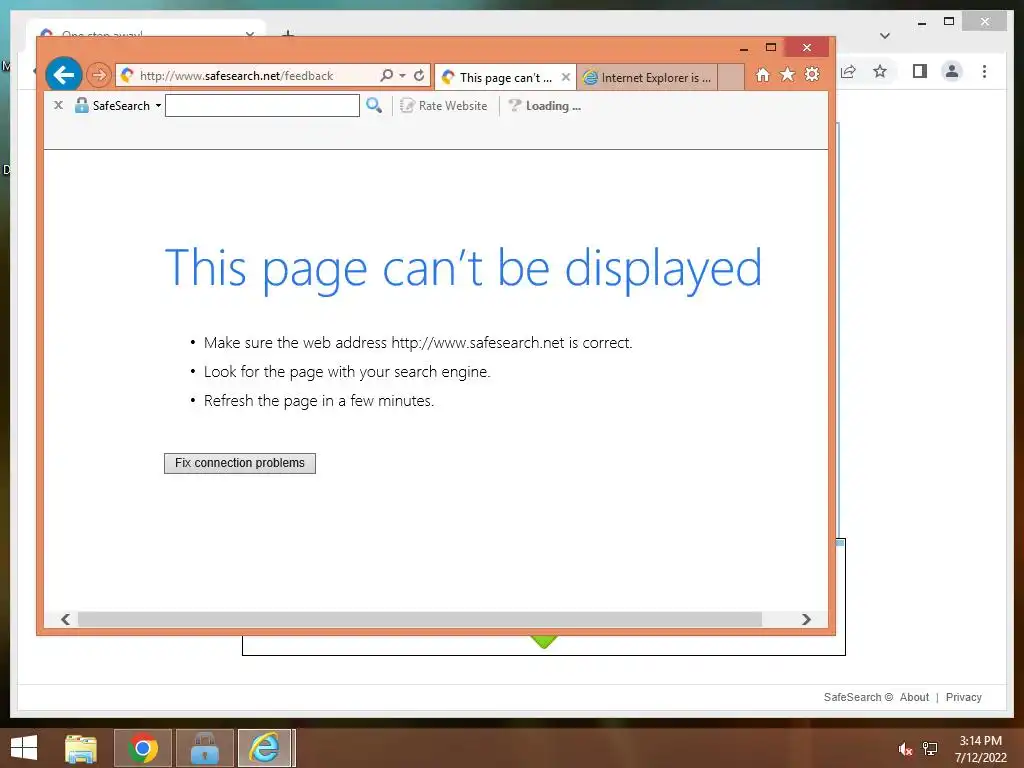Maximize the Internet Explorer window
The width and height of the screenshot is (1024, 768).
771,48
